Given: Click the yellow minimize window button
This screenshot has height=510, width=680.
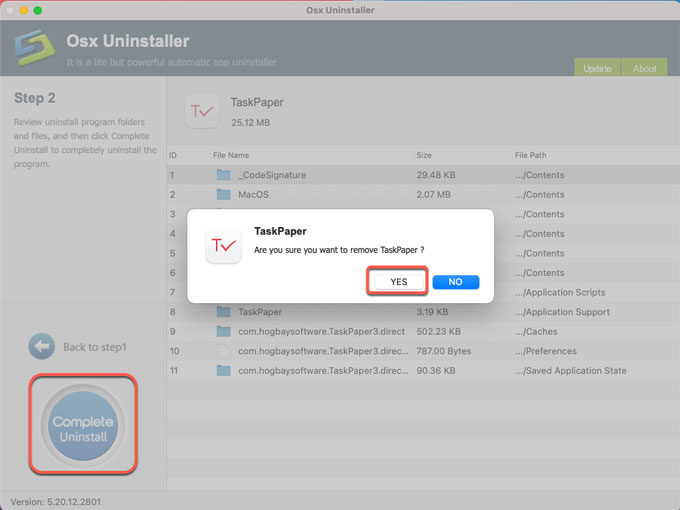Looking at the screenshot, I should tap(24, 10).
